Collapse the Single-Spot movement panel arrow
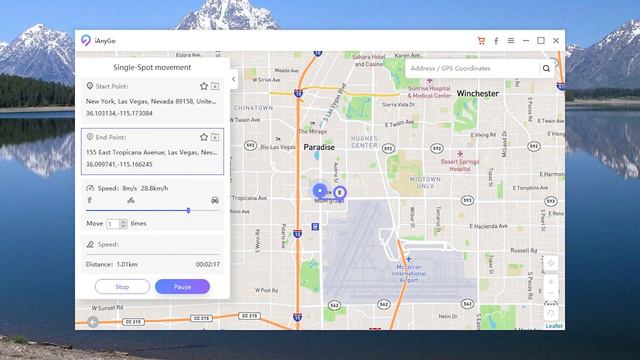The width and height of the screenshot is (640, 360). pyautogui.click(x=234, y=79)
